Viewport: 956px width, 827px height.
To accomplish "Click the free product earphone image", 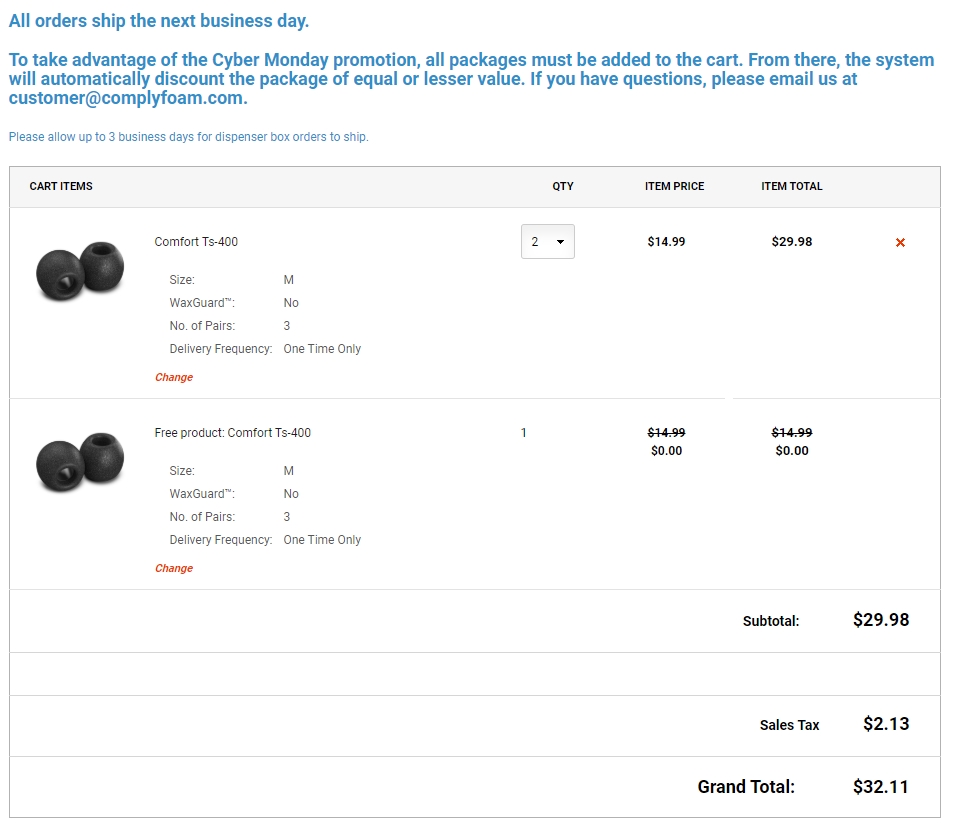I will [80, 458].
